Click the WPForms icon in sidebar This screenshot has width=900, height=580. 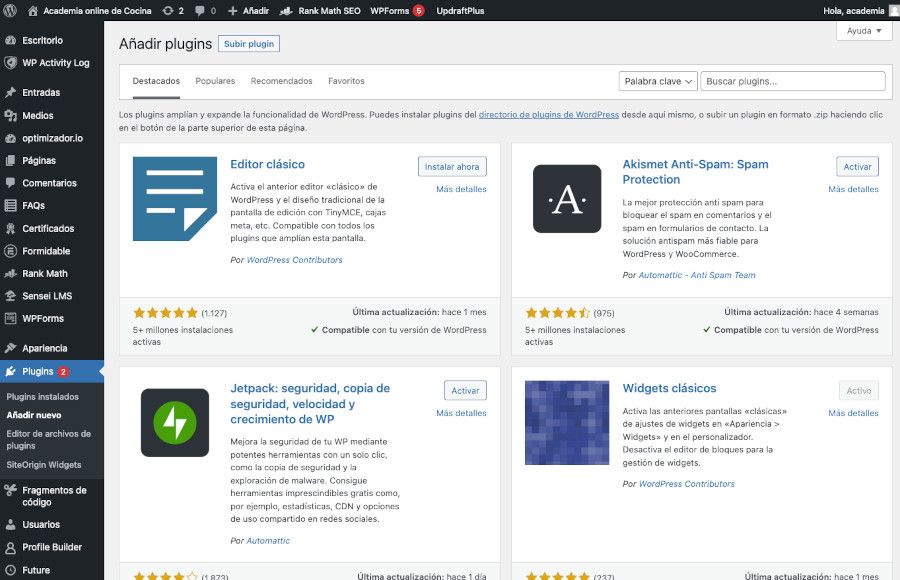tap(10, 318)
